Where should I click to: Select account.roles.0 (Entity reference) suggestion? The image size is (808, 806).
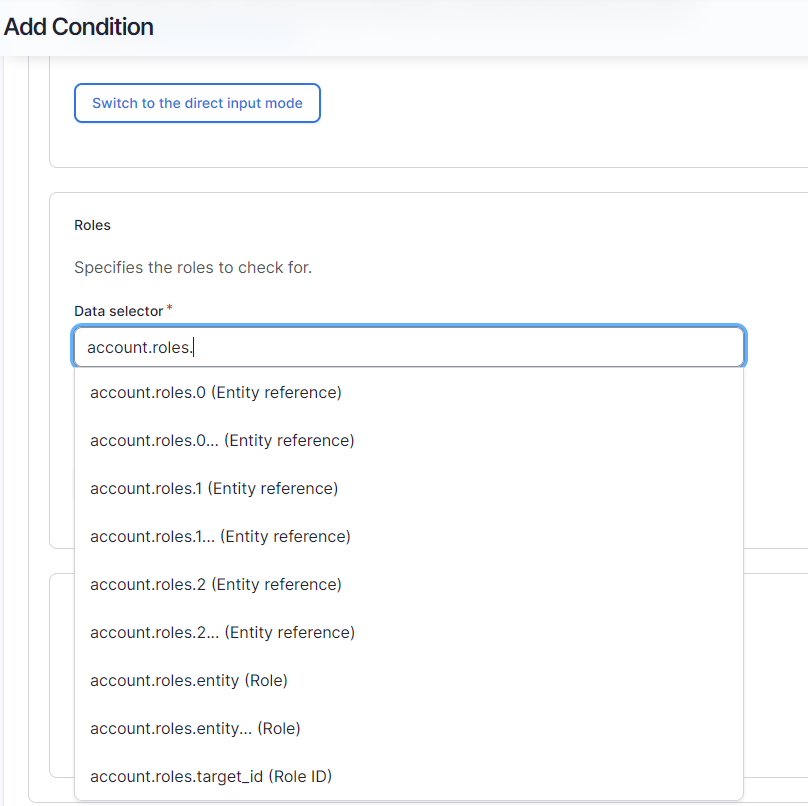[409, 393]
